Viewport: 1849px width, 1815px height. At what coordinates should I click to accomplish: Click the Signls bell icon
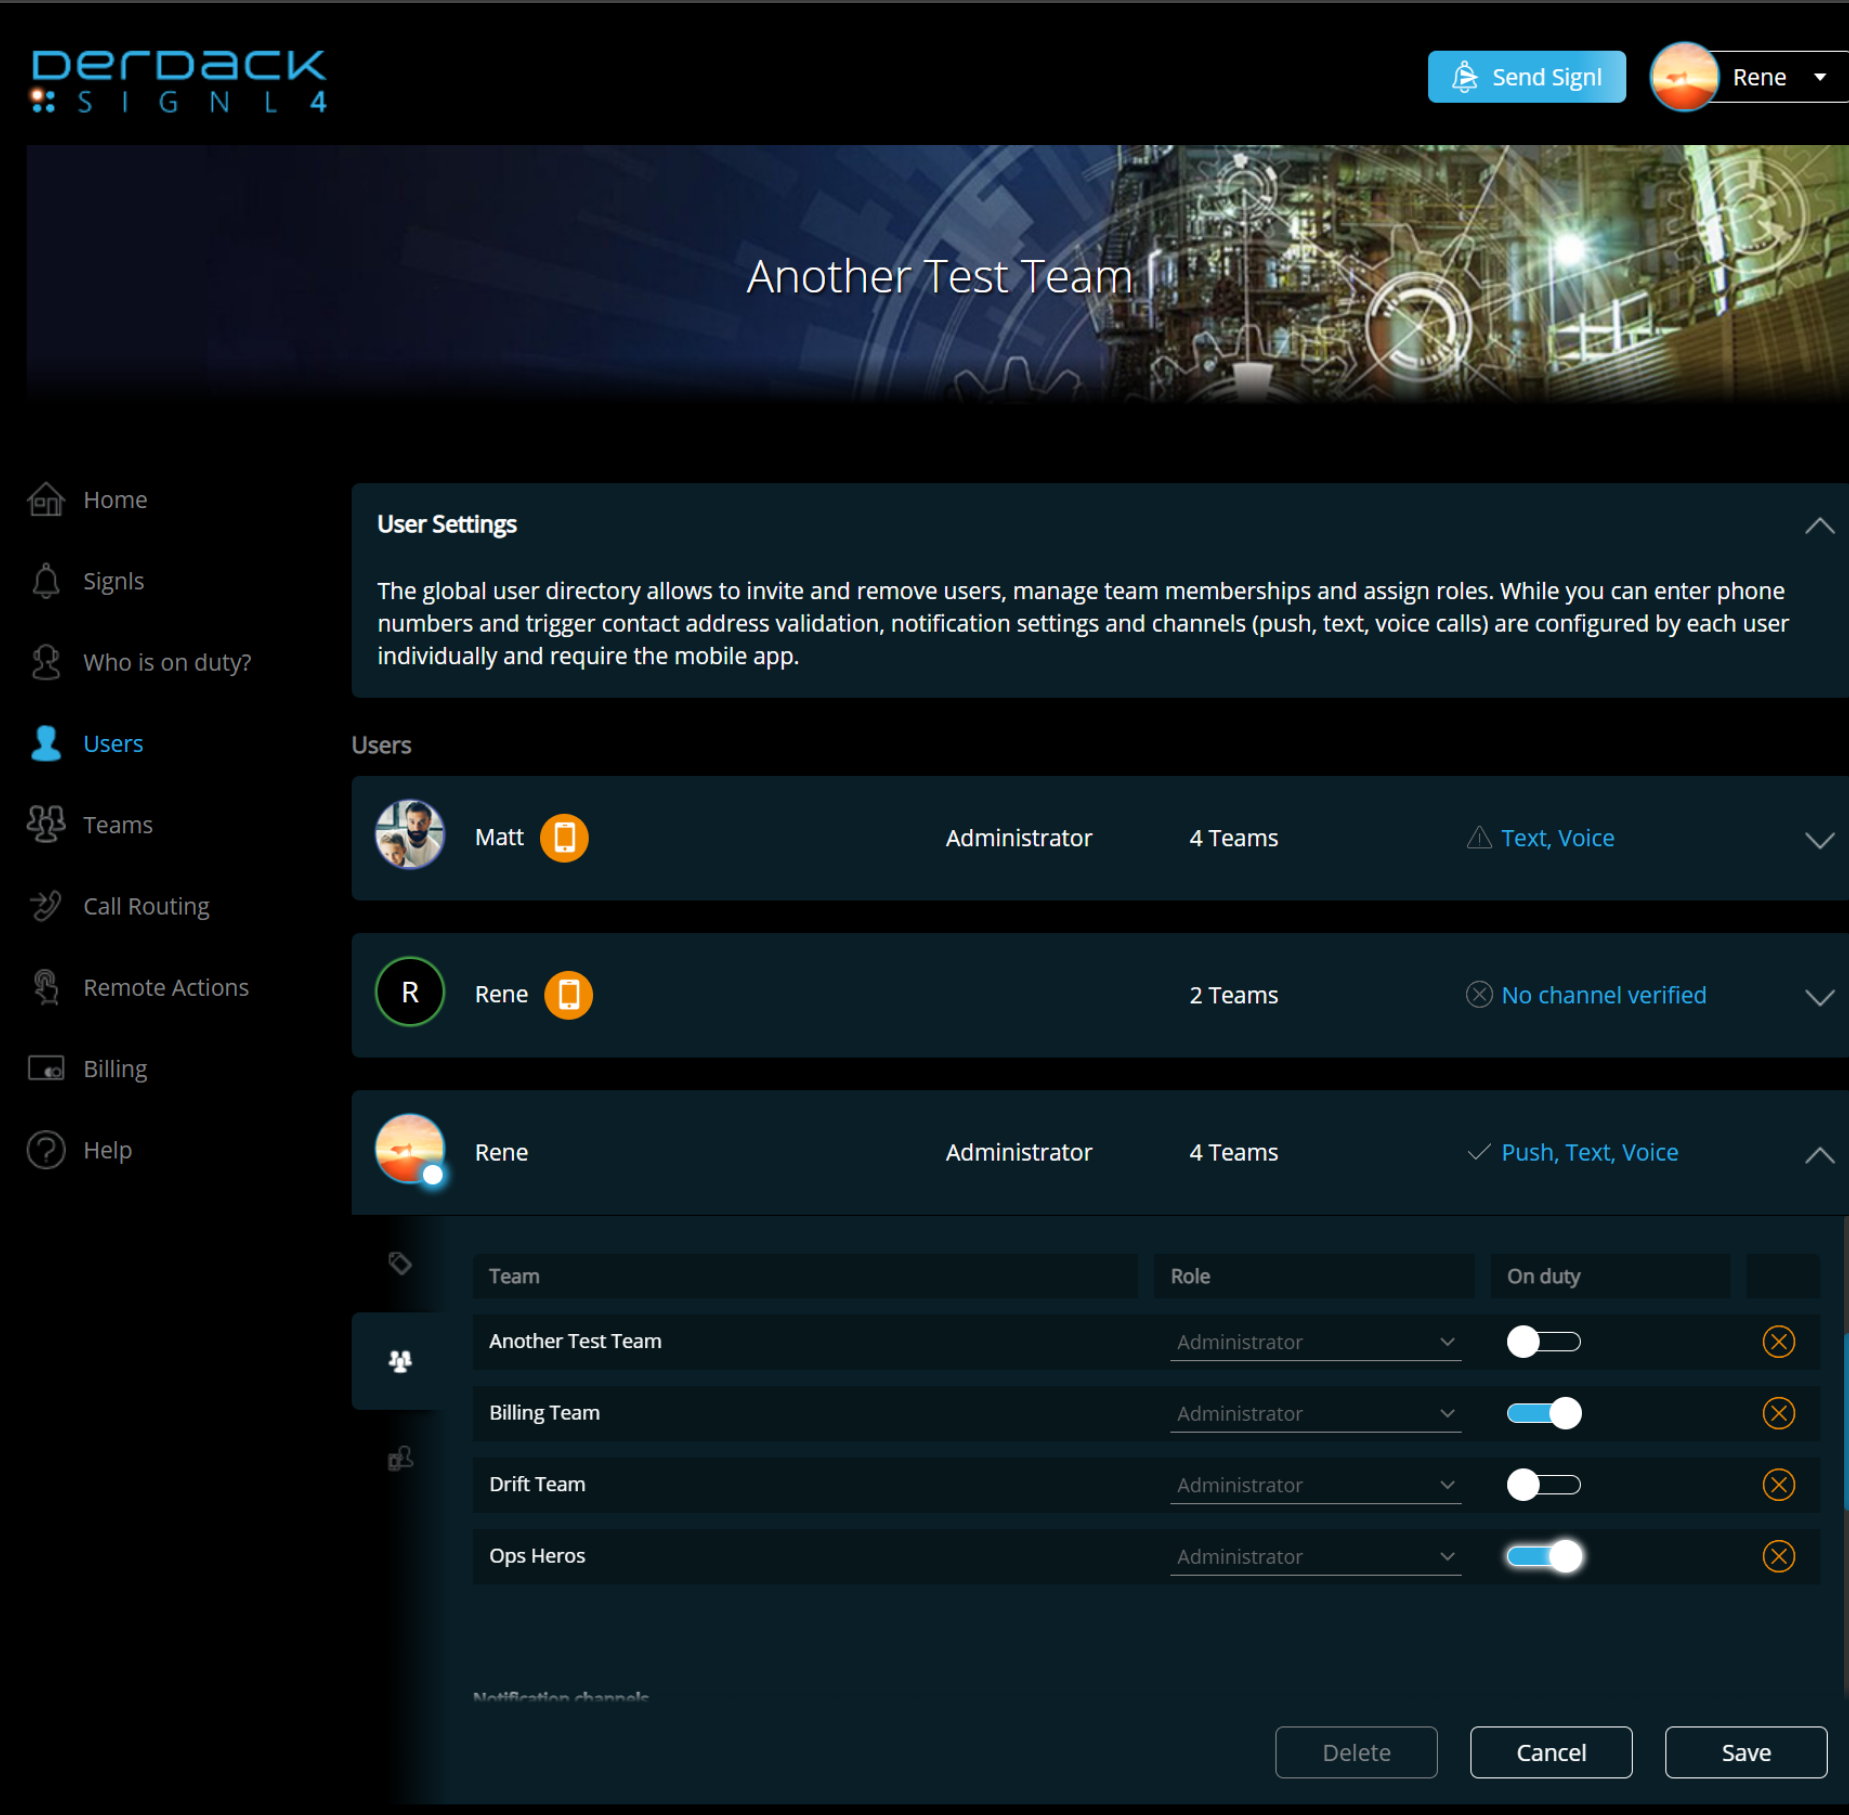point(46,581)
